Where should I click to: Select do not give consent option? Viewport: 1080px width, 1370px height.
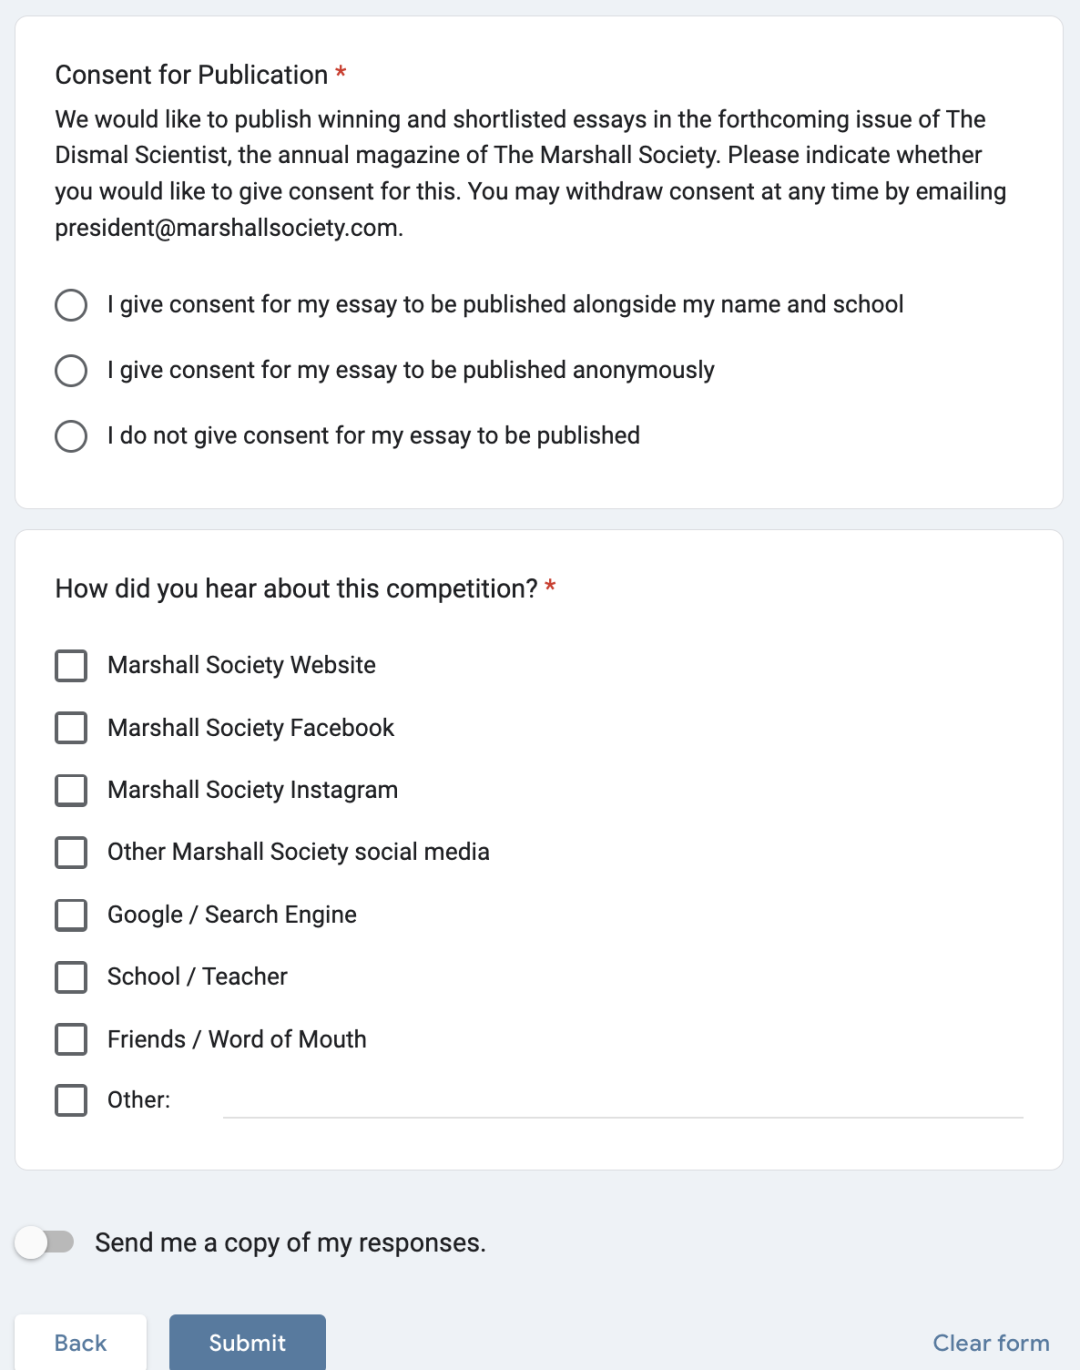pyautogui.click(x=71, y=436)
